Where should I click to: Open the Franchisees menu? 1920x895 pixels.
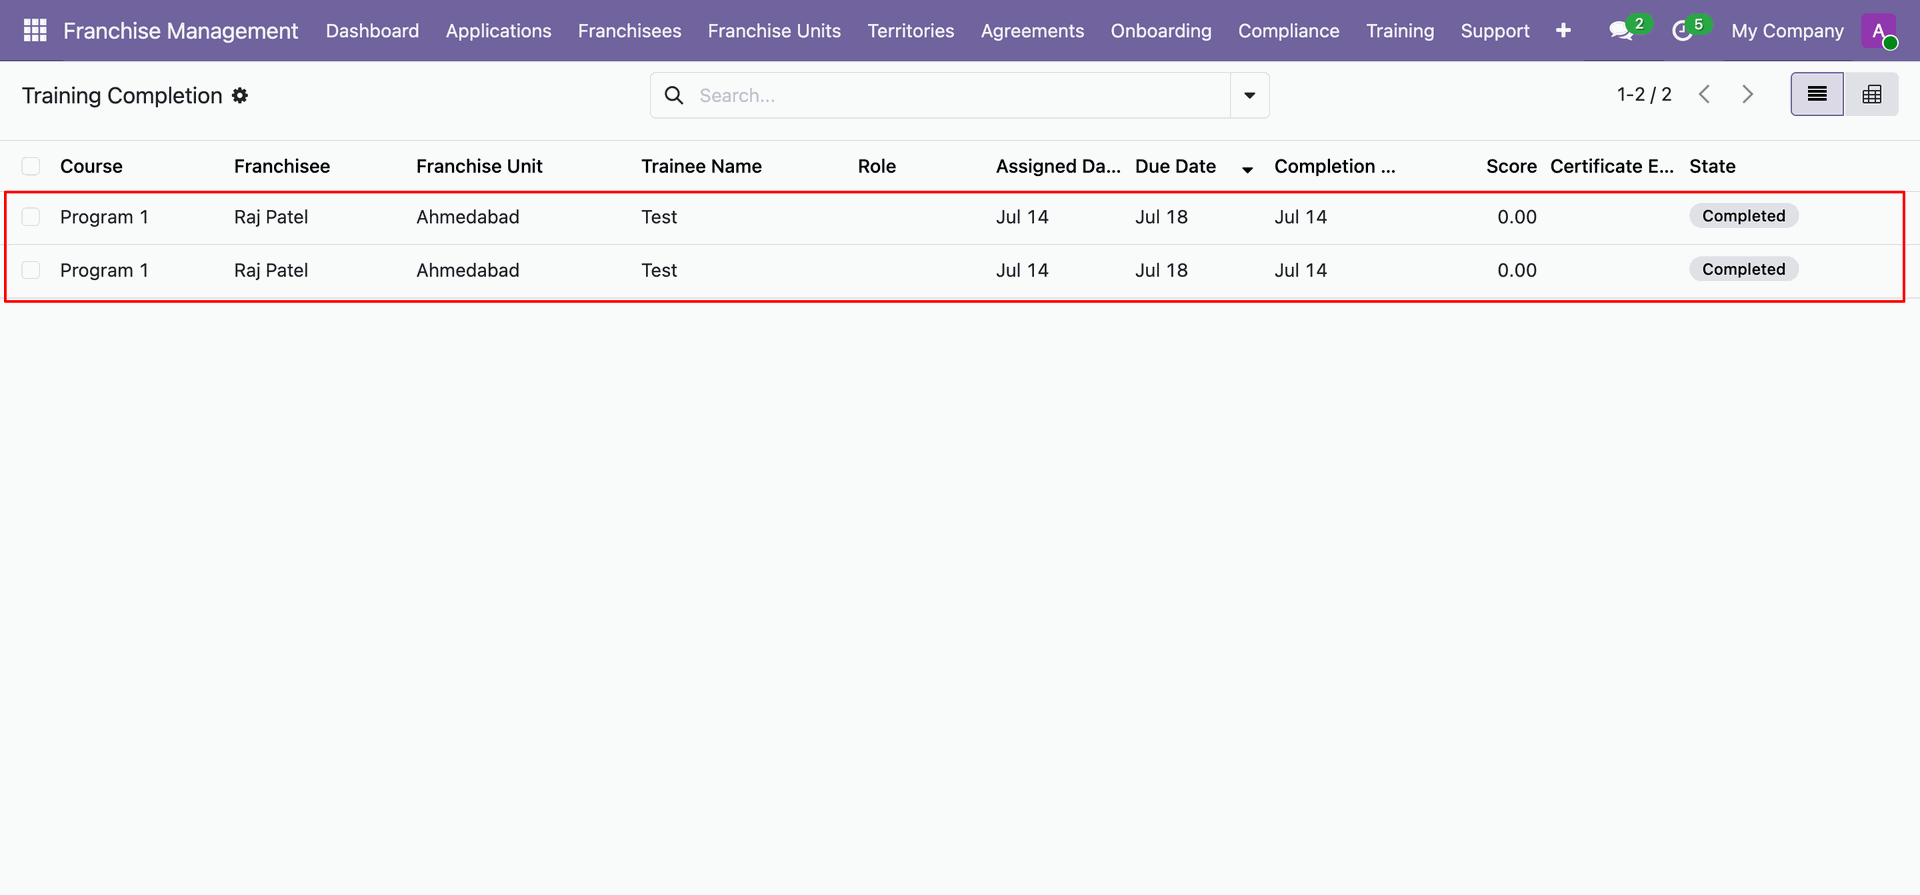(x=629, y=31)
